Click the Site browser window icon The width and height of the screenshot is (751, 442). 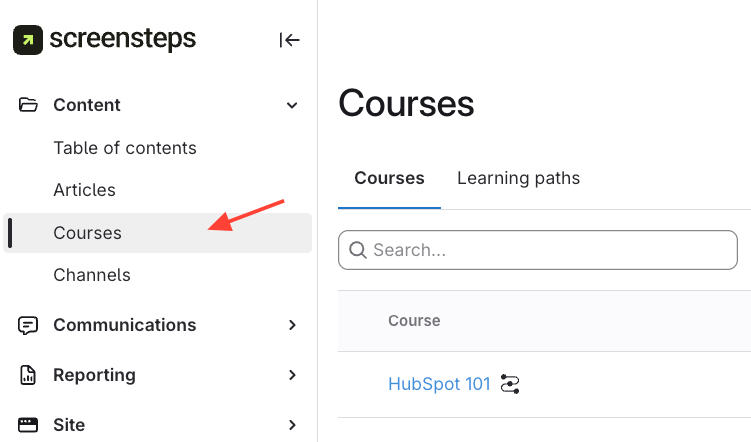(x=28, y=425)
